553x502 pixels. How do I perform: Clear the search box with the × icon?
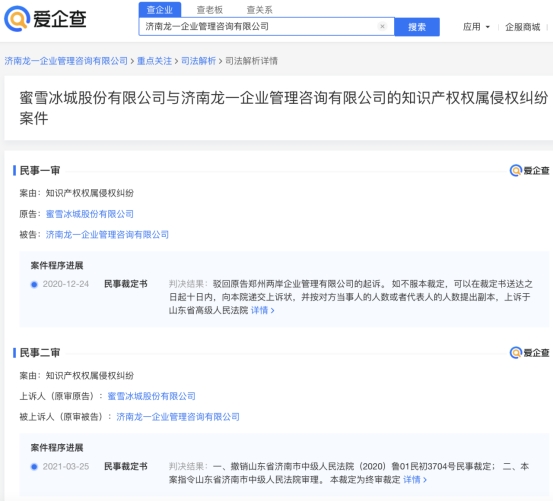click(382, 26)
